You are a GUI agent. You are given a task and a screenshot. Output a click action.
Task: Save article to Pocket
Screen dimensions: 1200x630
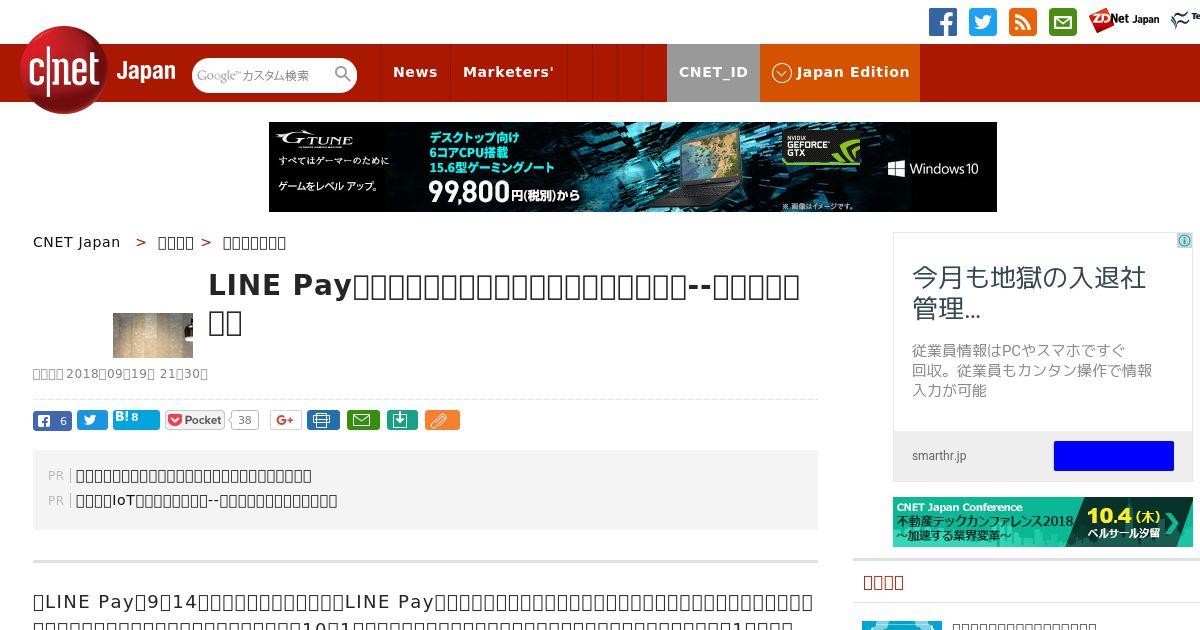click(x=196, y=420)
